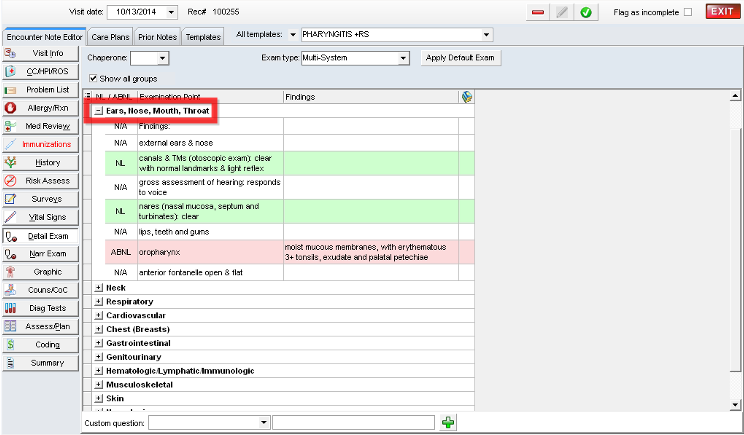Viewport: 744px width, 435px height.
Task: Open Visit Info section icon
Action: [x=10, y=53]
